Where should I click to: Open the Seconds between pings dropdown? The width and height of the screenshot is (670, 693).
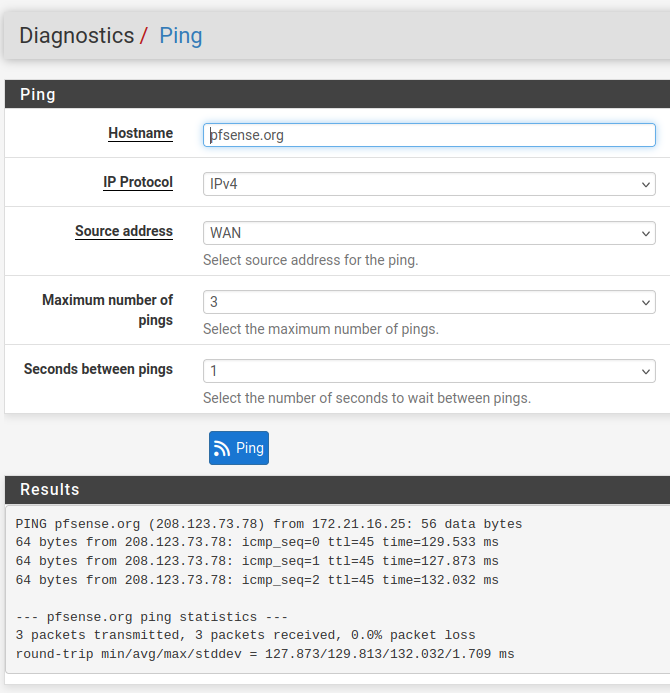point(429,371)
